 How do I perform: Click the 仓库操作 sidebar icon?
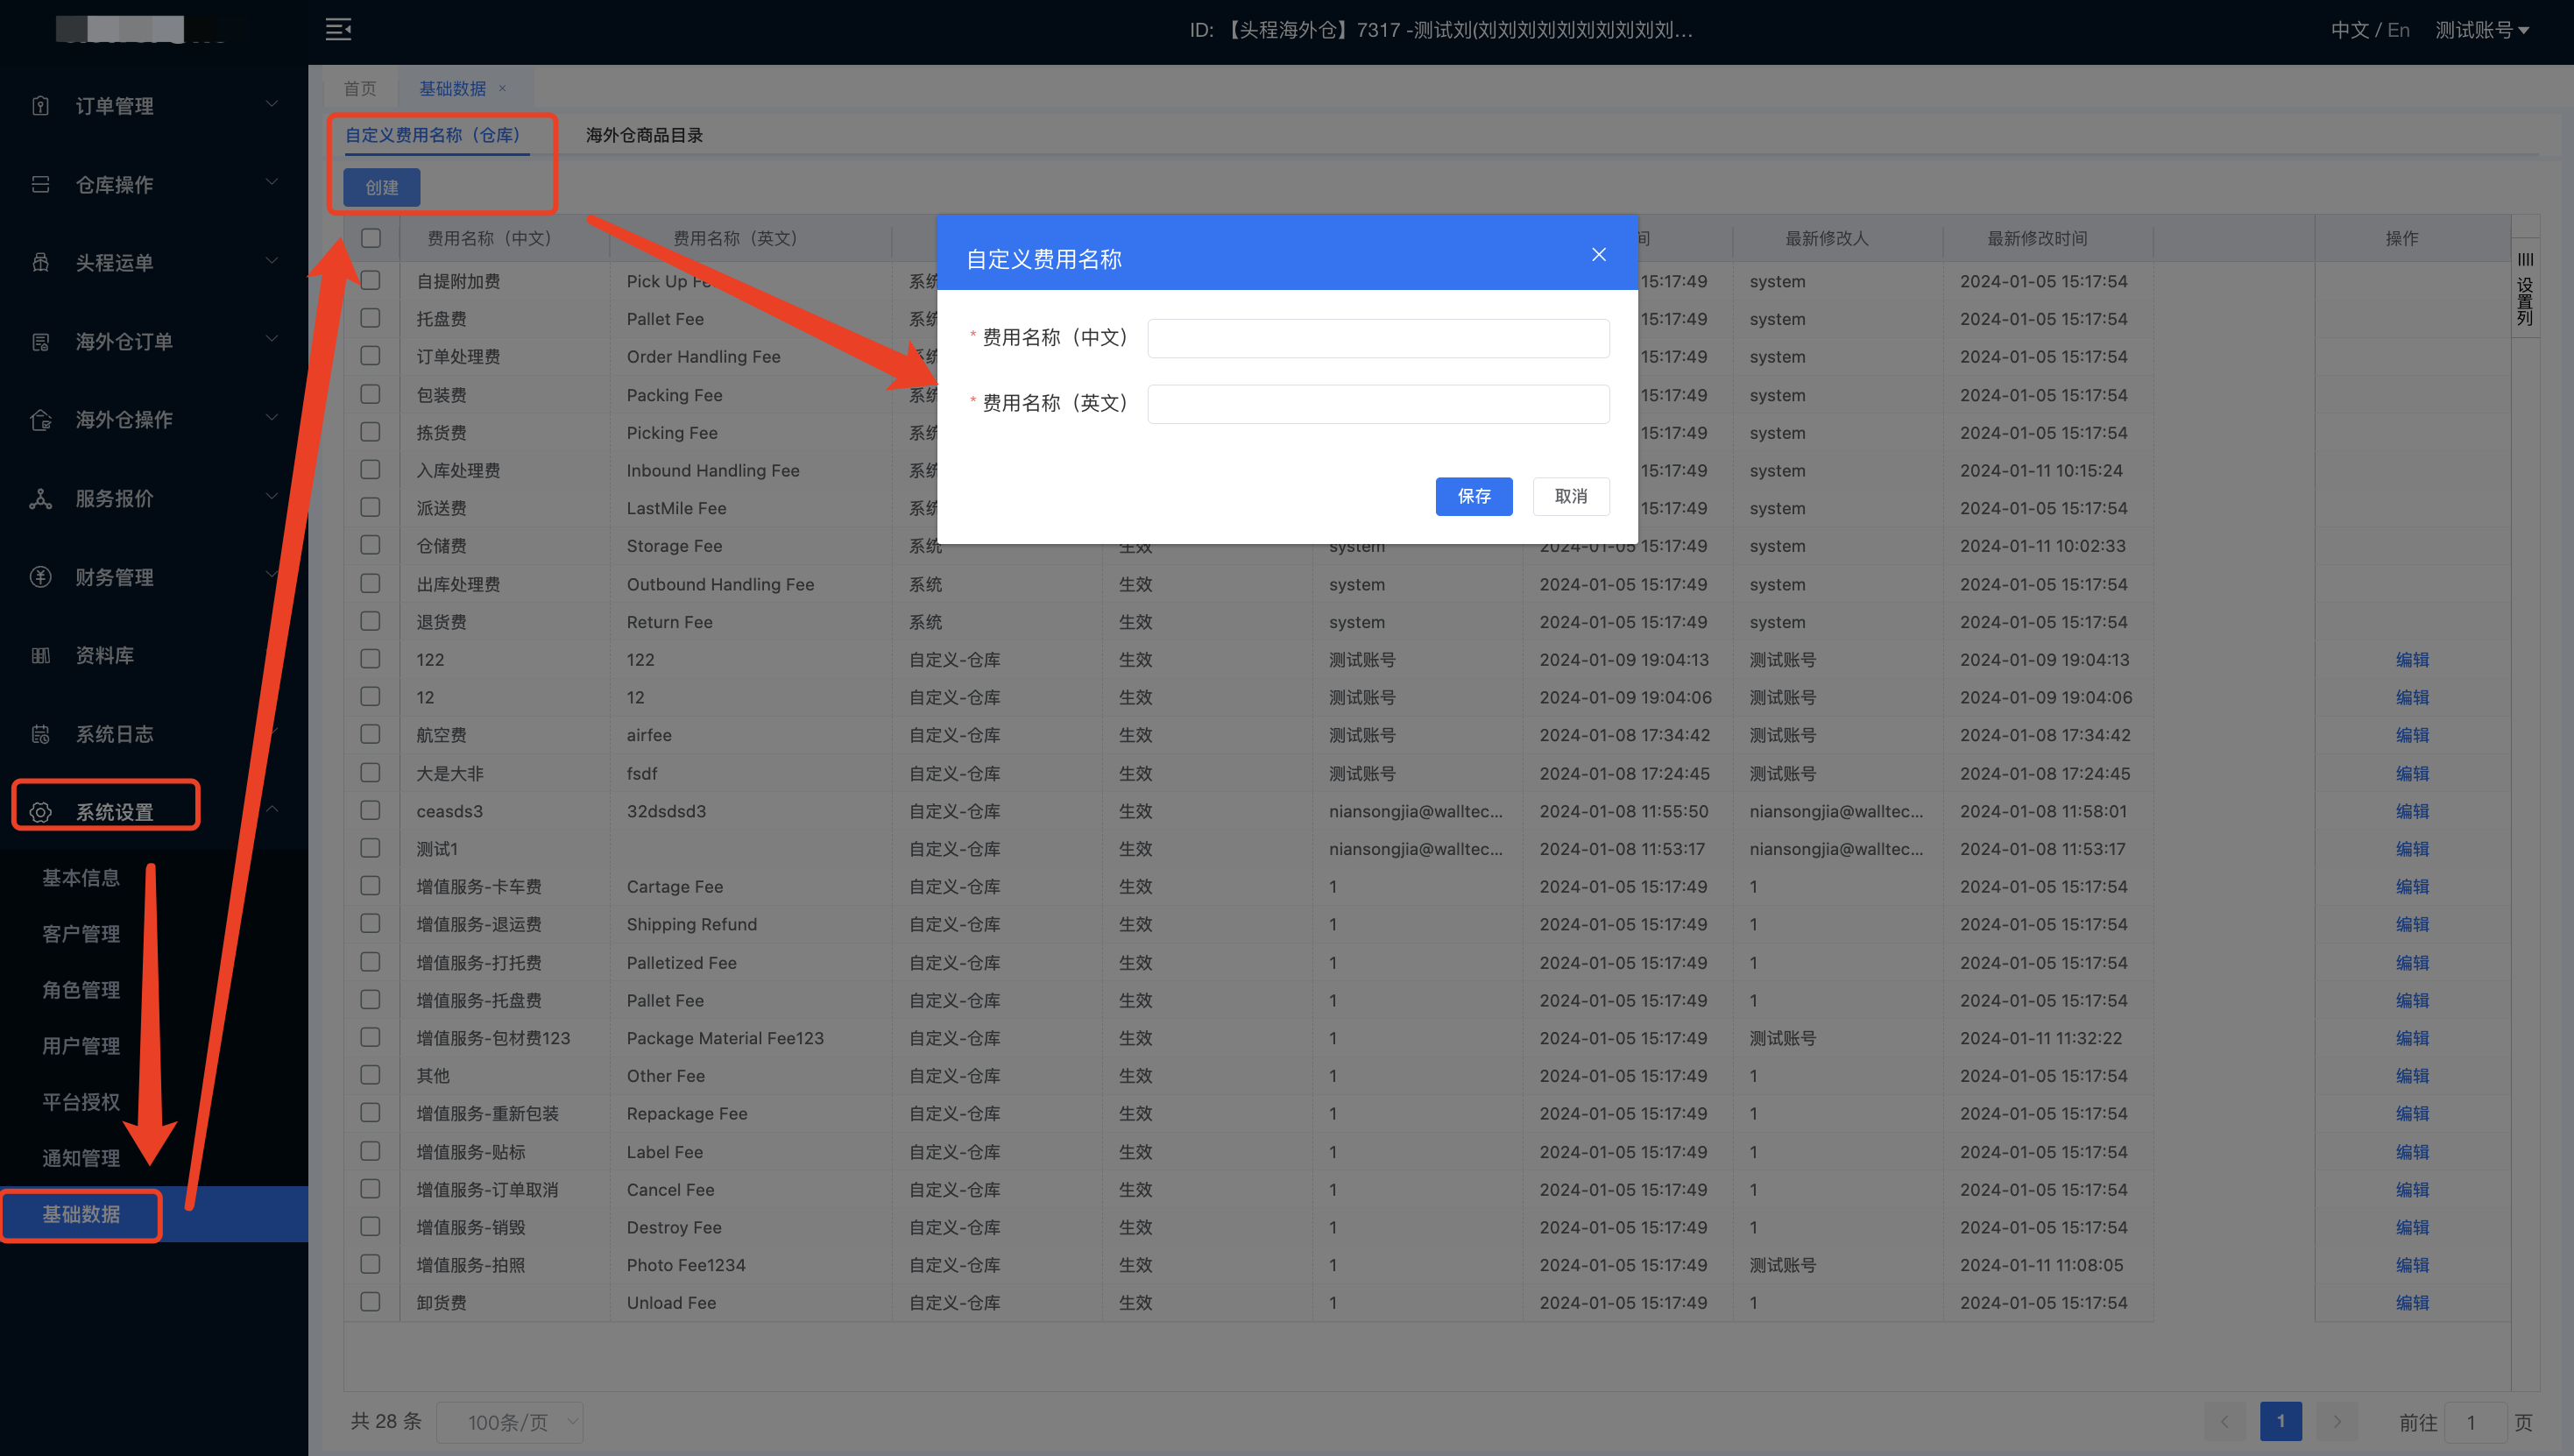[x=40, y=184]
